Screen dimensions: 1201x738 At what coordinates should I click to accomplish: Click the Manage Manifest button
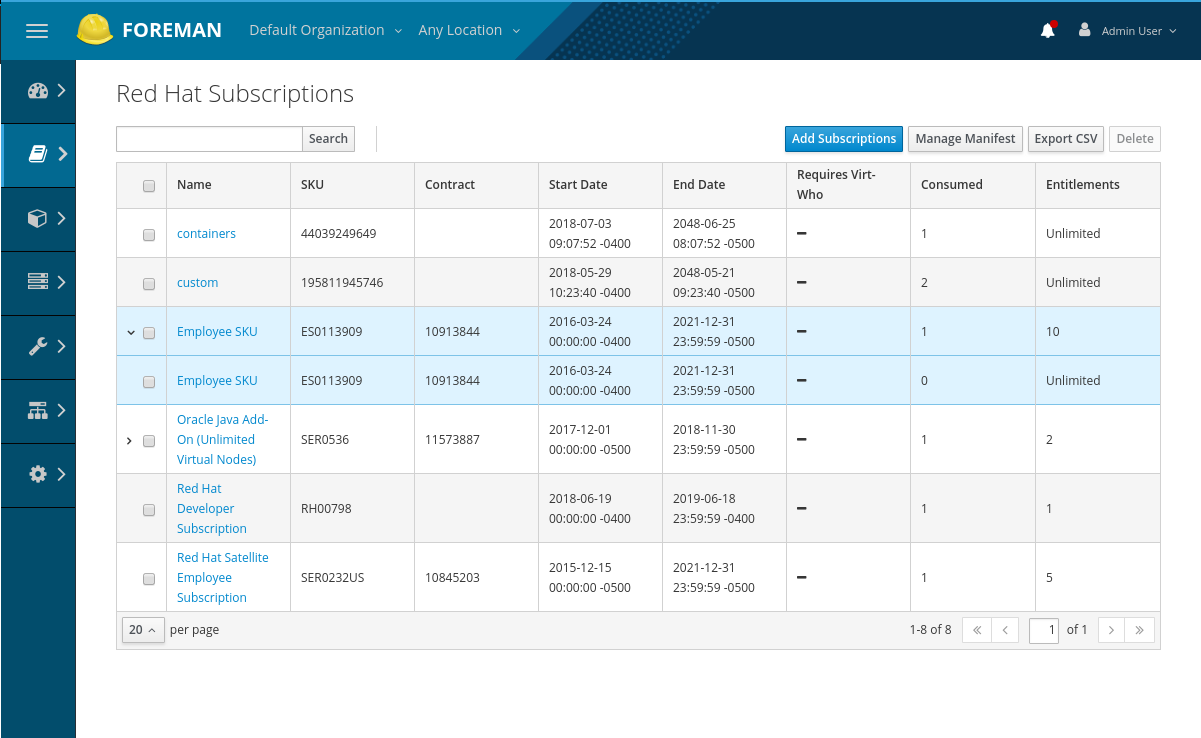pos(965,139)
